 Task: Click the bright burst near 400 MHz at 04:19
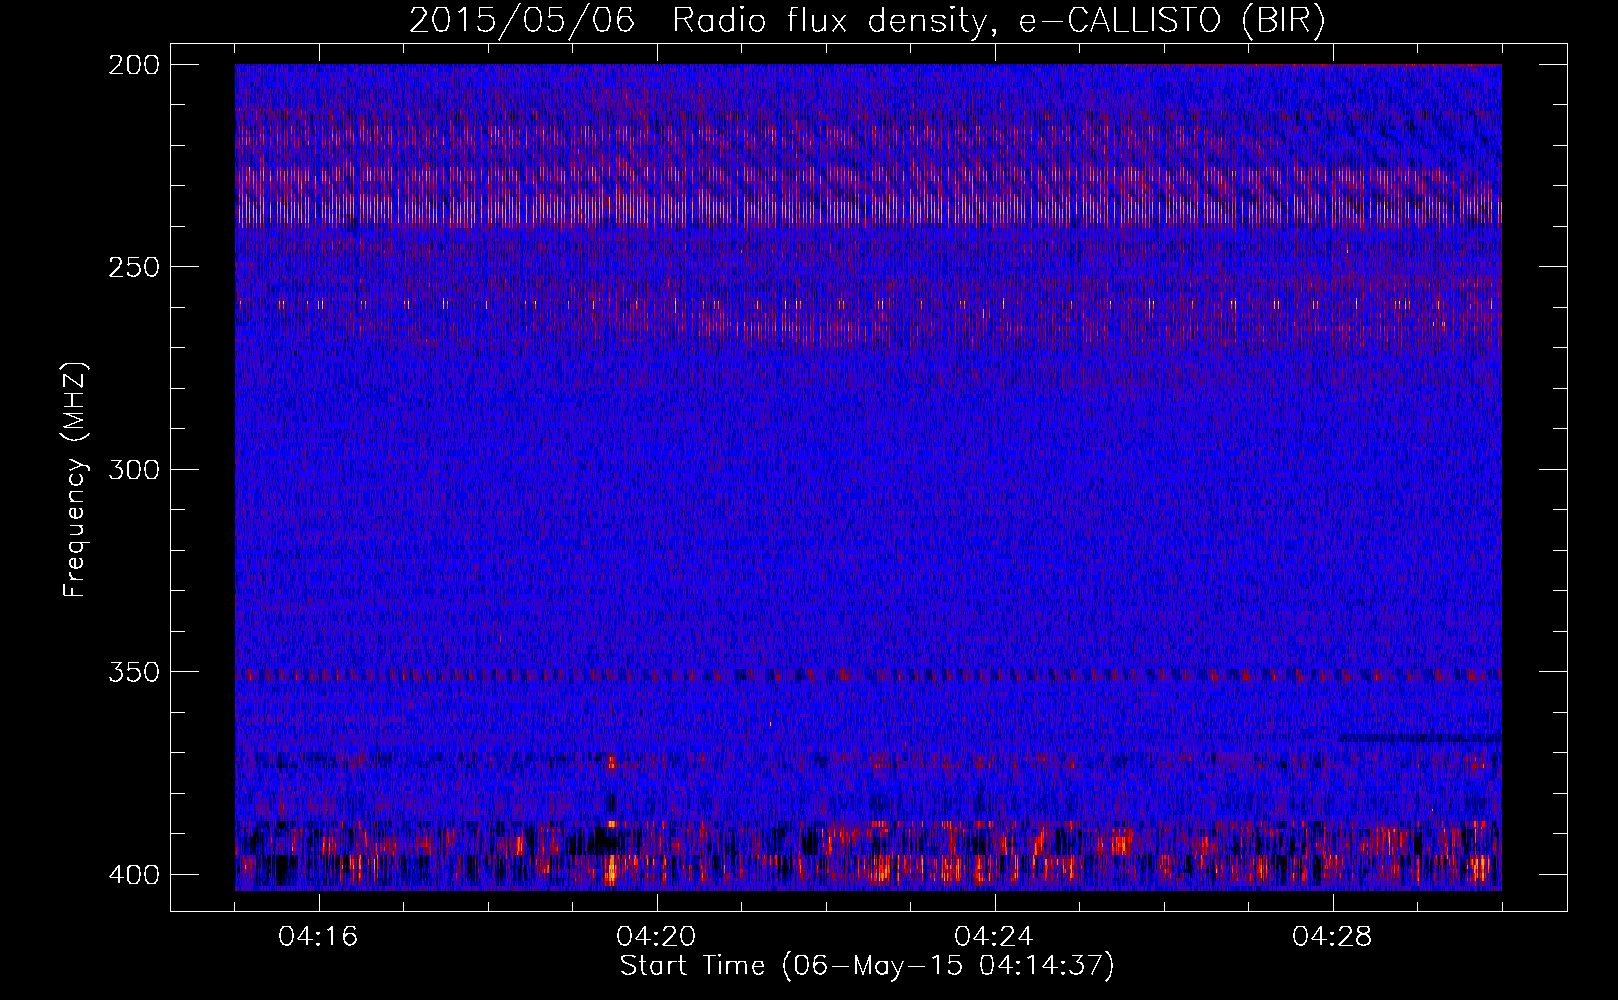610,868
